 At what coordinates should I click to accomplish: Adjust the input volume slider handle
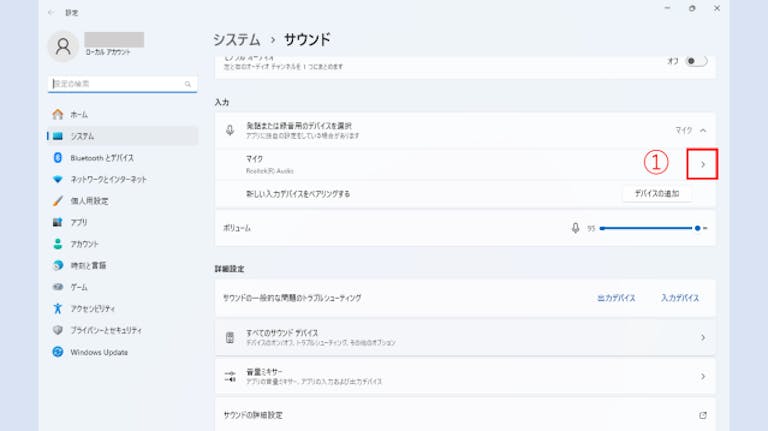pos(697,228)
